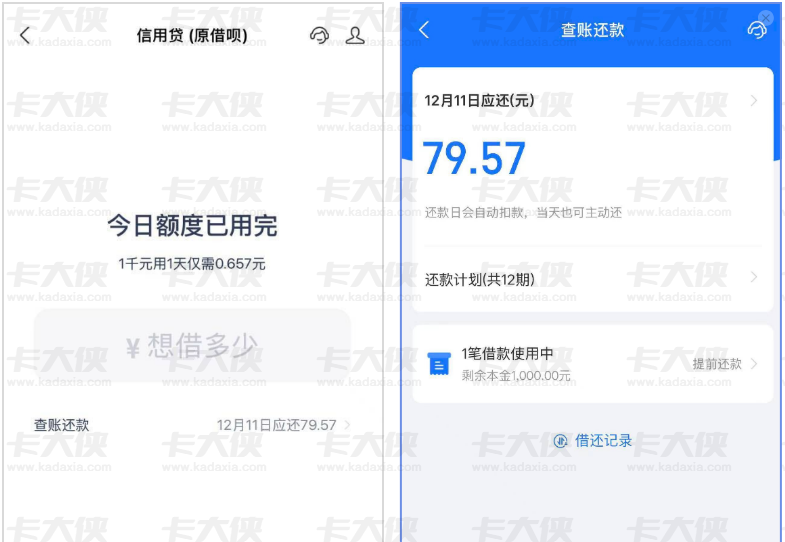Viewport: 785px width, 542px height.
Task: Tap the circular icon beside 借还记录
Action: pyautogui.click(x=560, y=441)
